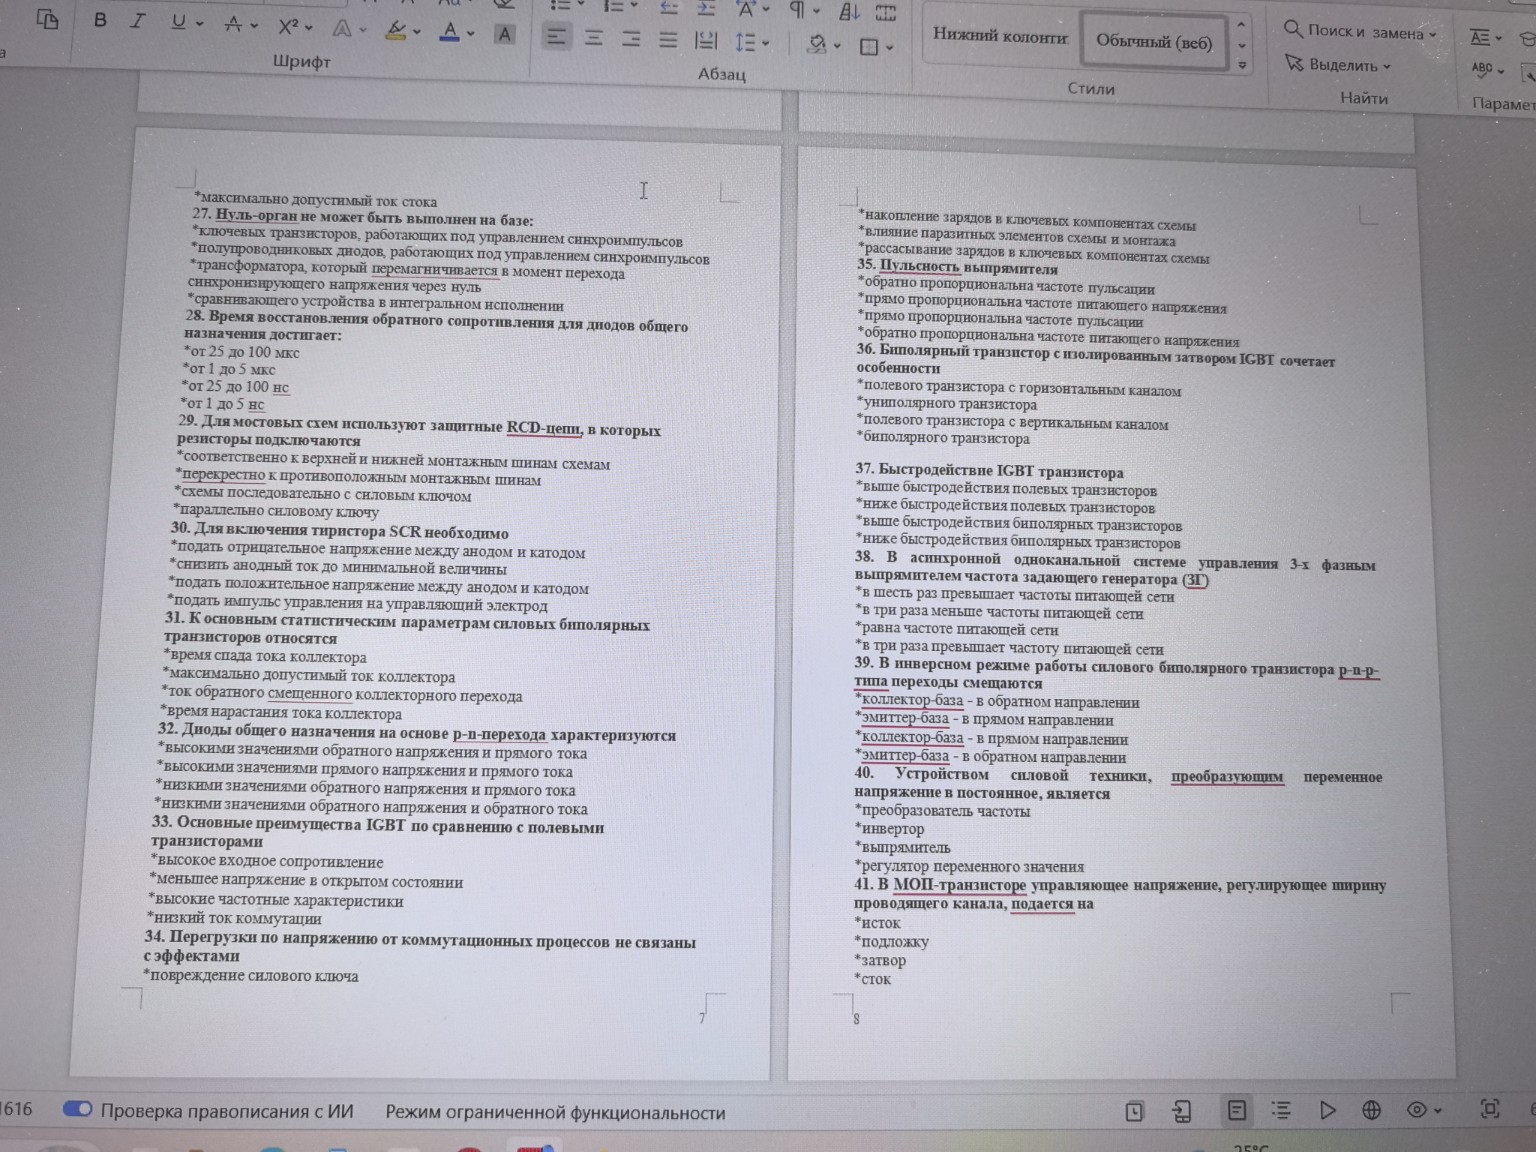Start slideshow play icon in status bar

1327,1110
